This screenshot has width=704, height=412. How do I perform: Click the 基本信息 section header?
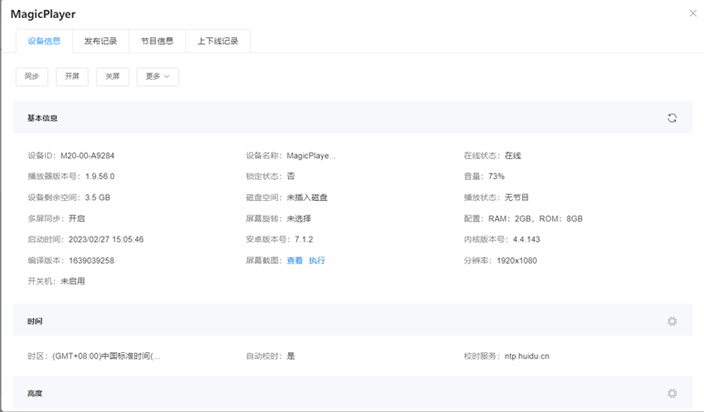[42, 118]
